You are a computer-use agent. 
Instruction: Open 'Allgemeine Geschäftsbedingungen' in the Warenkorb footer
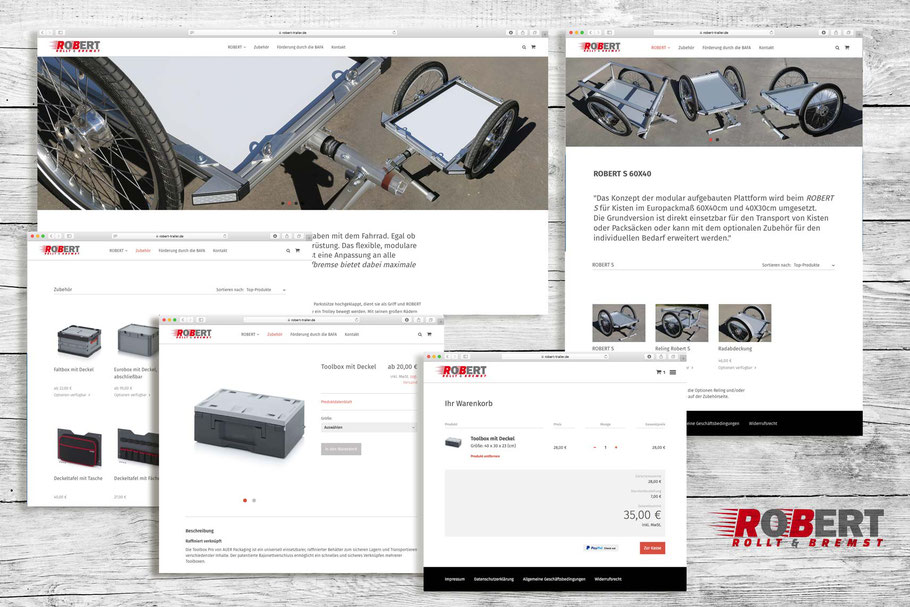pos(554,579)
